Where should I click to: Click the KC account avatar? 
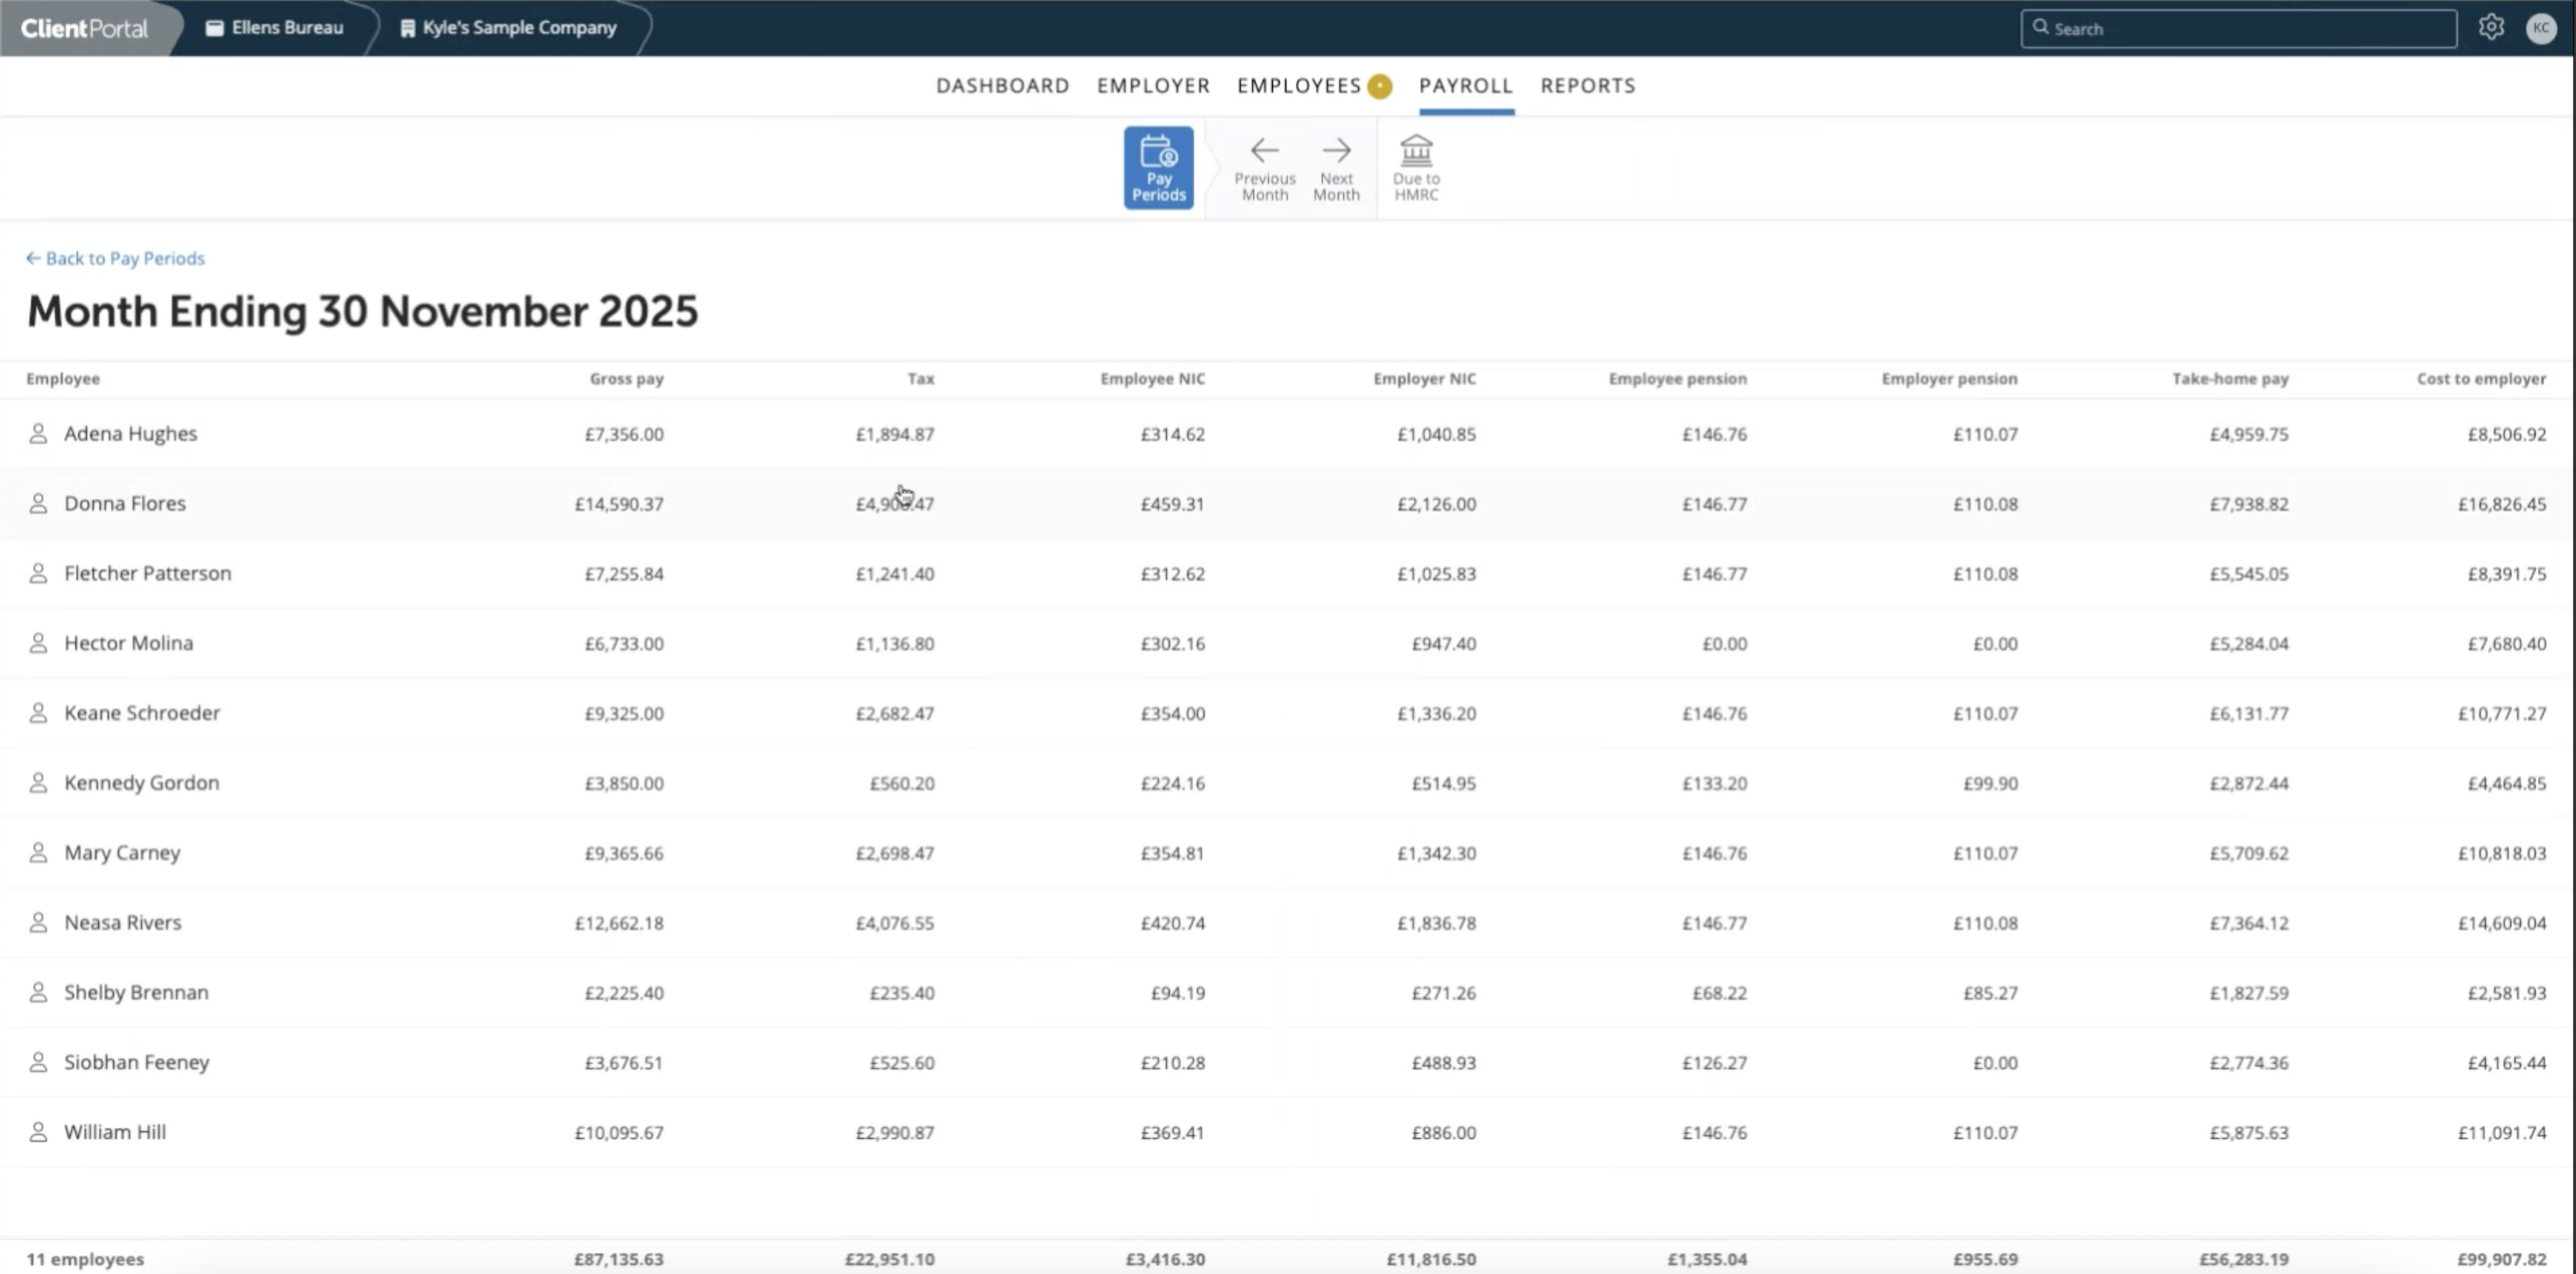tap(2542, 28)
